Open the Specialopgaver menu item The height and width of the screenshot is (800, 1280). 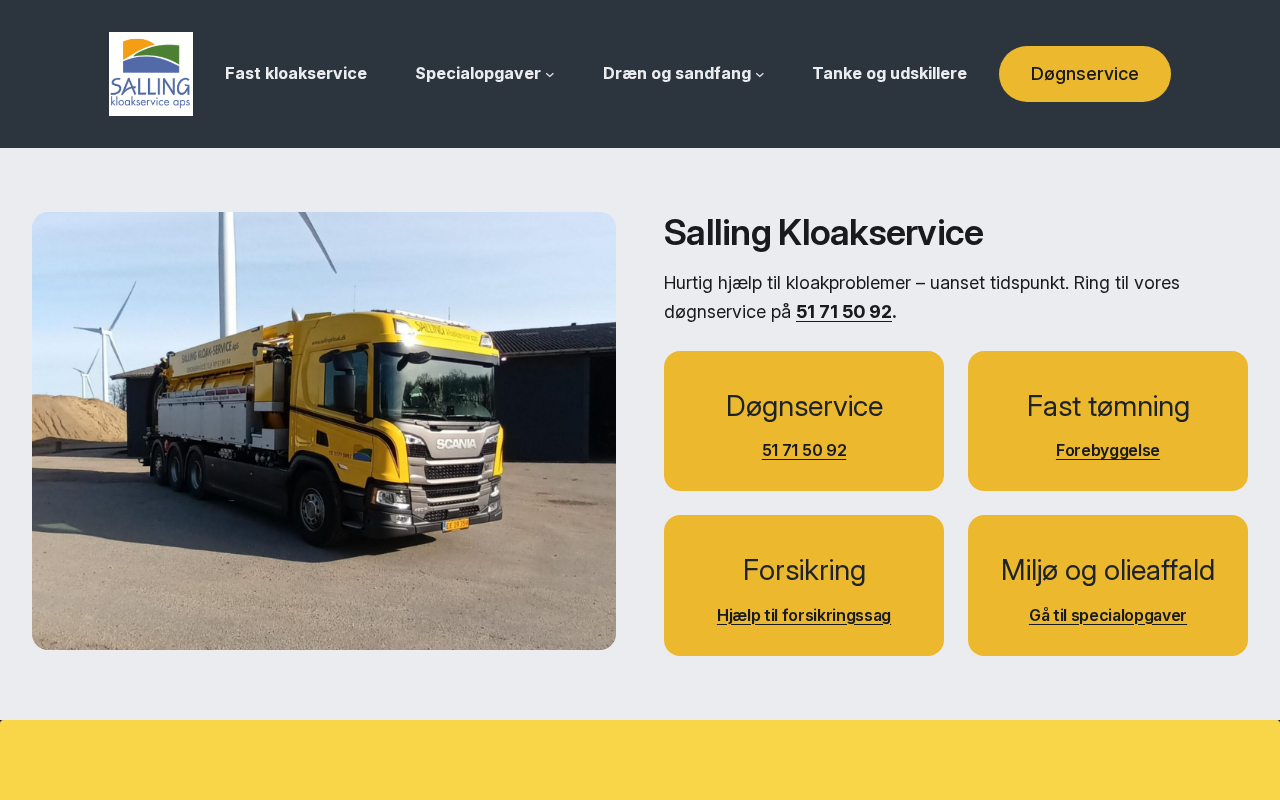click(478, 73)
